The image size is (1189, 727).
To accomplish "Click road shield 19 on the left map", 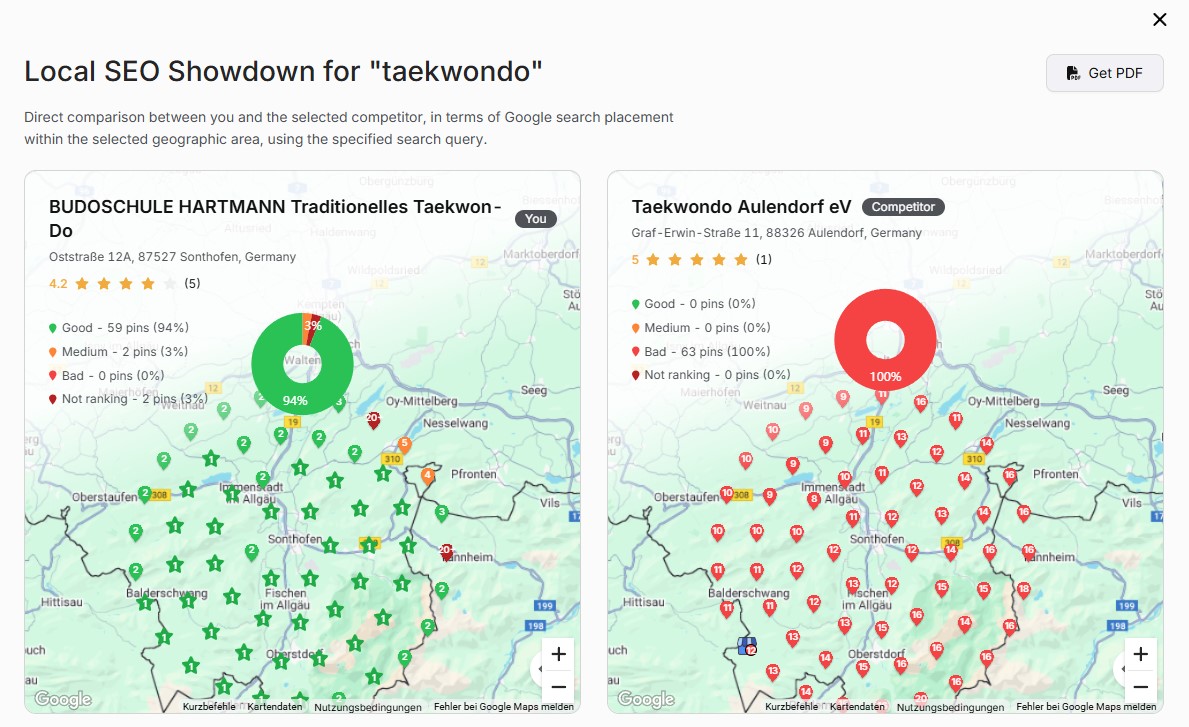I will [x=293, y=421].
